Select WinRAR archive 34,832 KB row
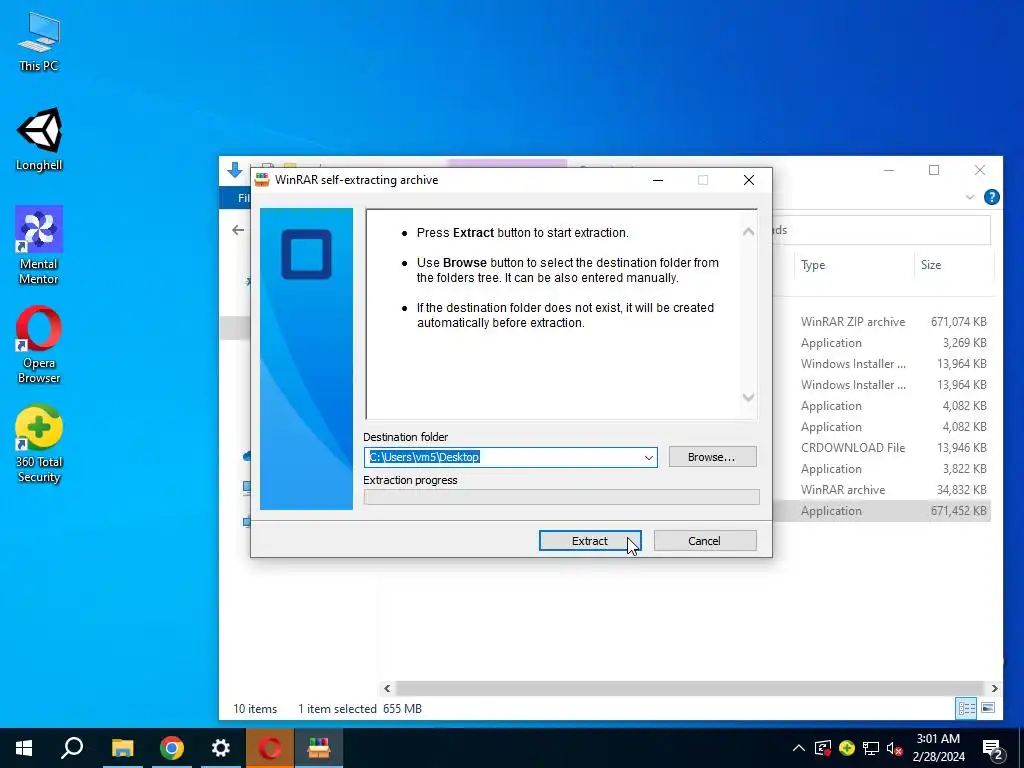The image size is (1024, 768). [882, 490]
